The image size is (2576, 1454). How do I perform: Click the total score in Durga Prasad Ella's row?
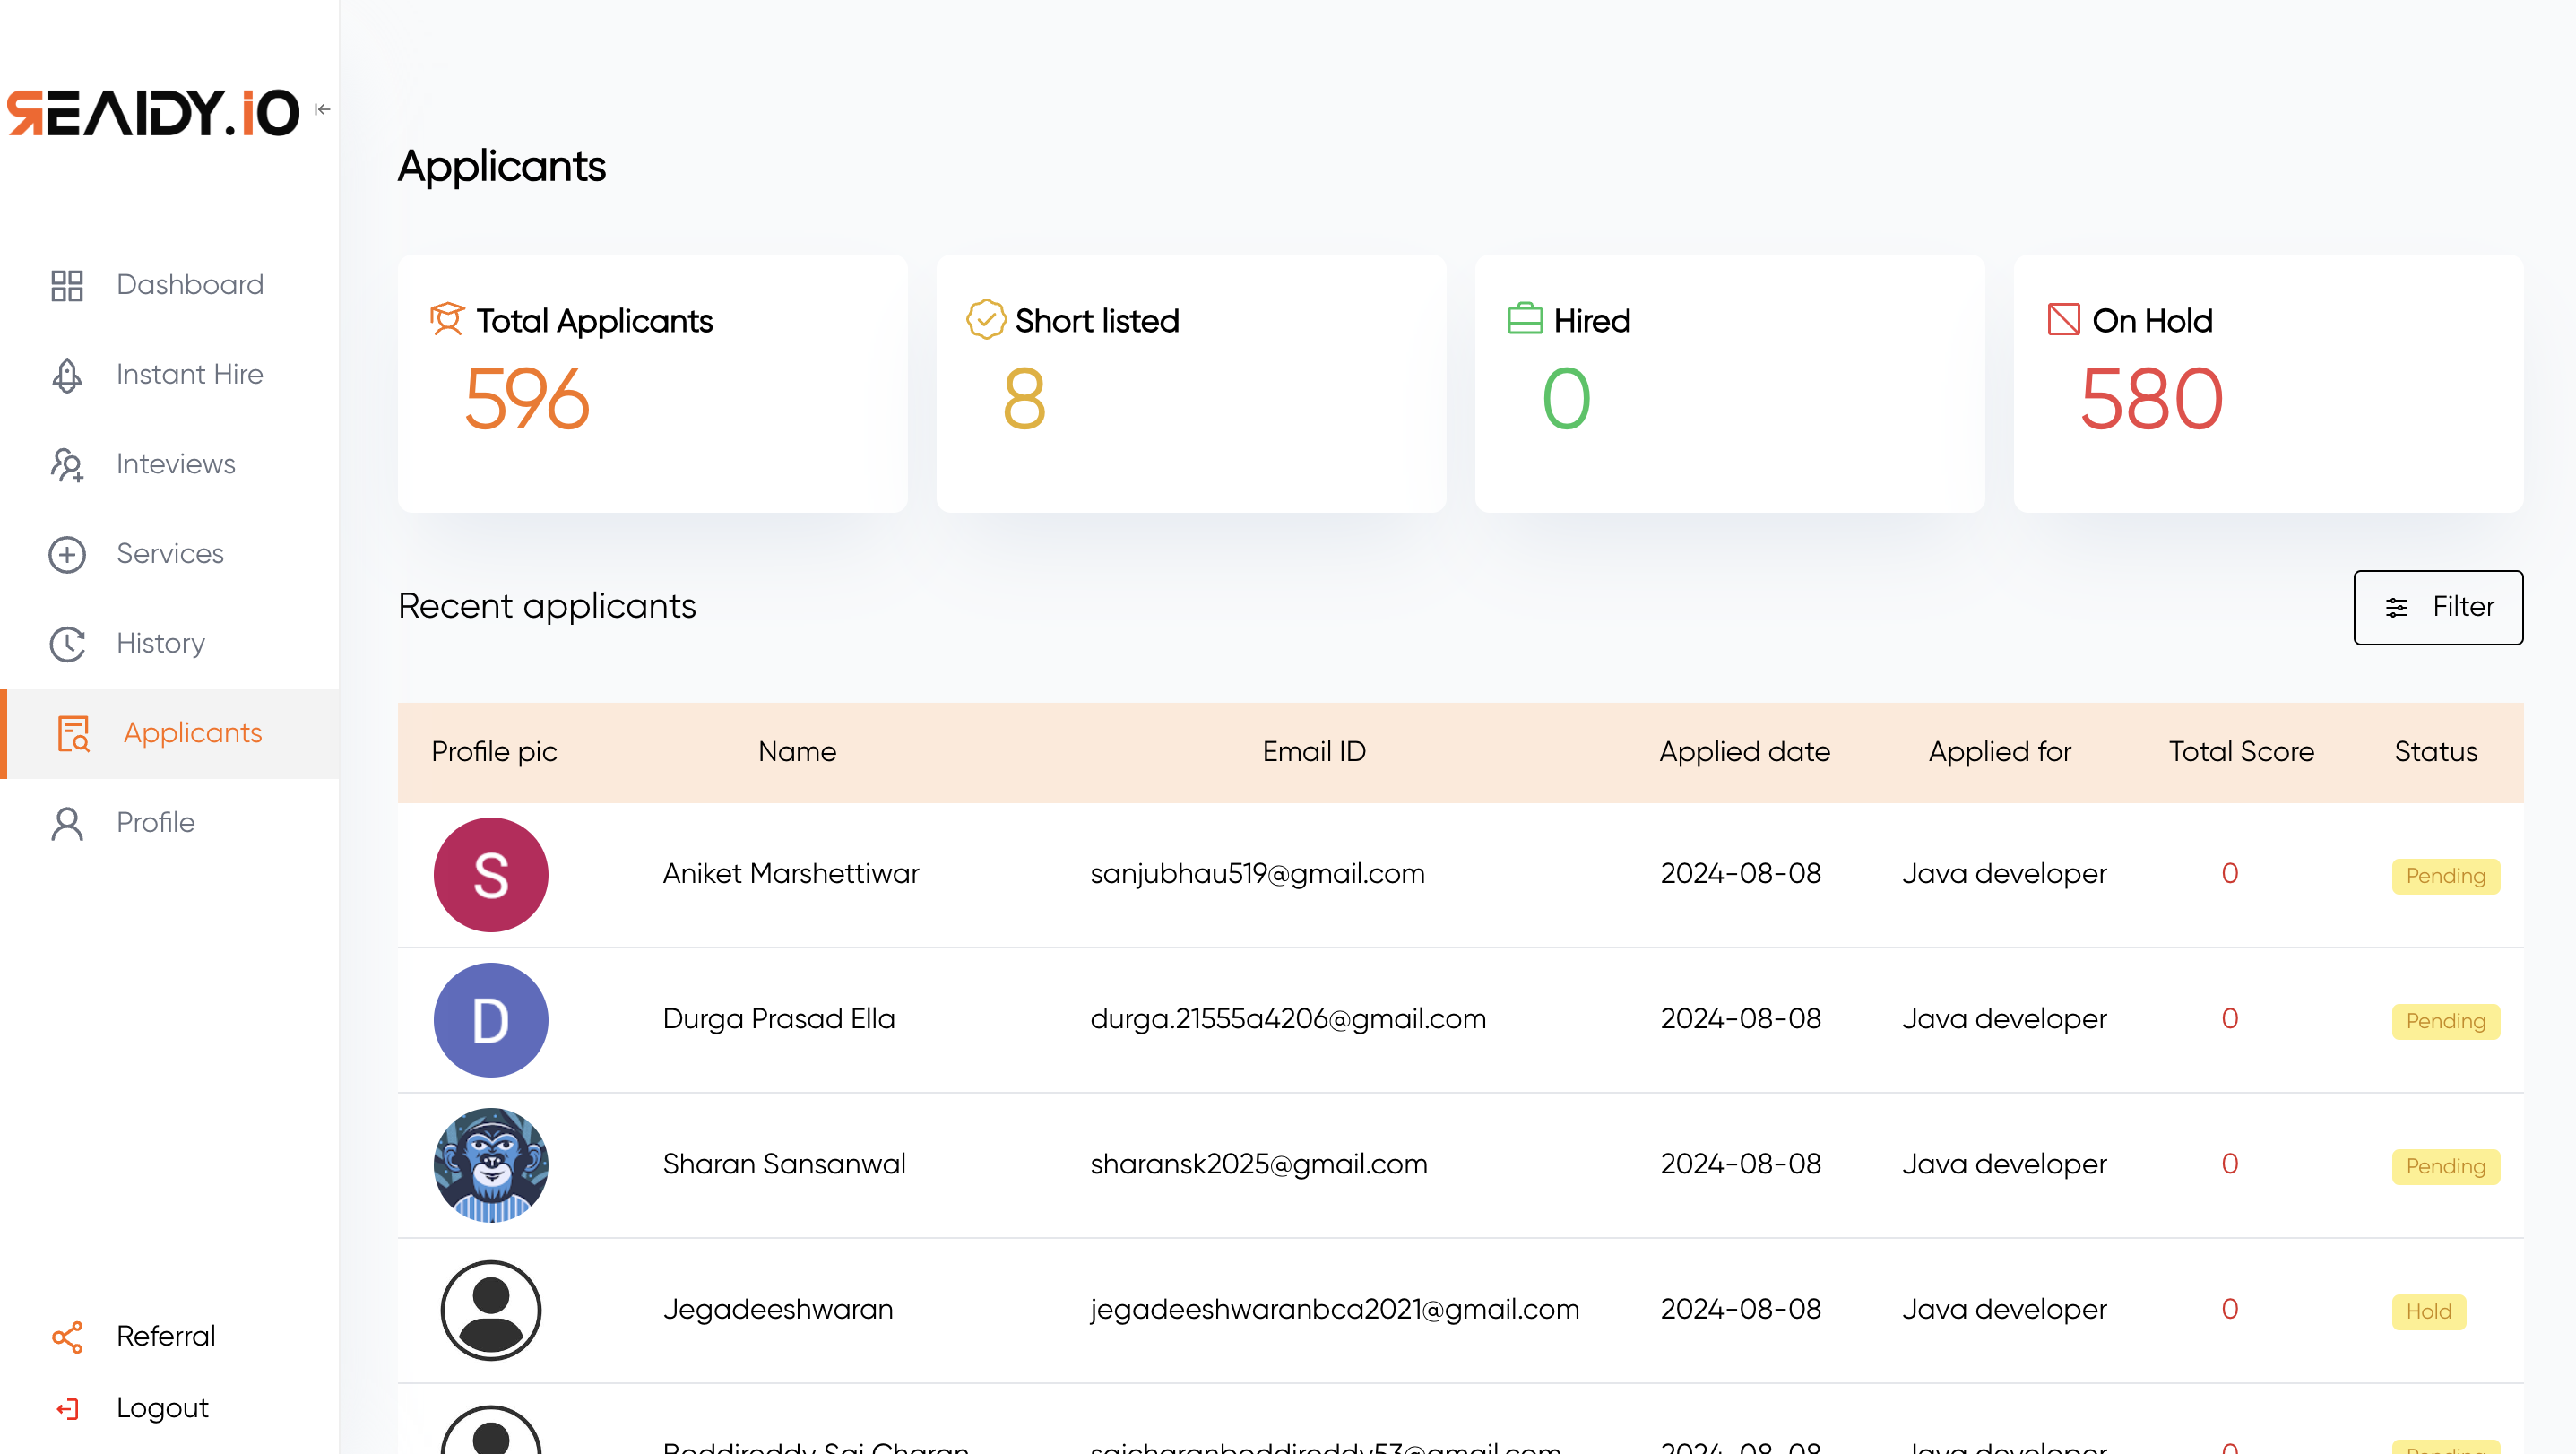pos(2229,1019)
